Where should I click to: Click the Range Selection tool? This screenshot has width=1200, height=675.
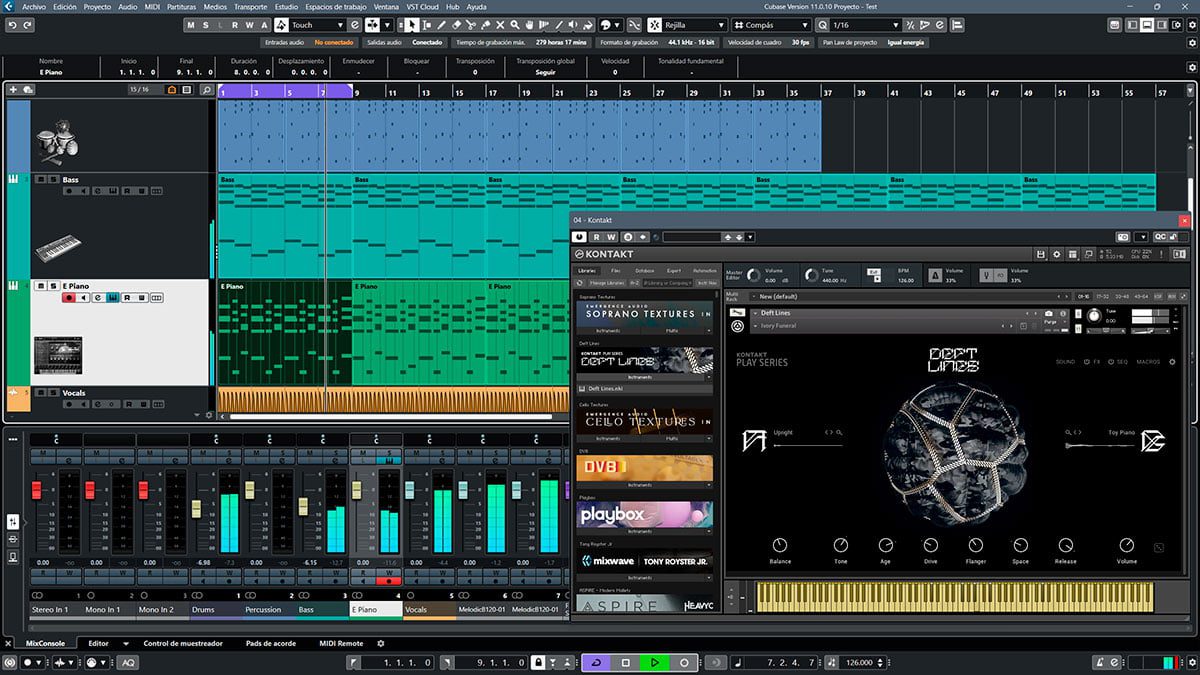click(x=427, y=25)
